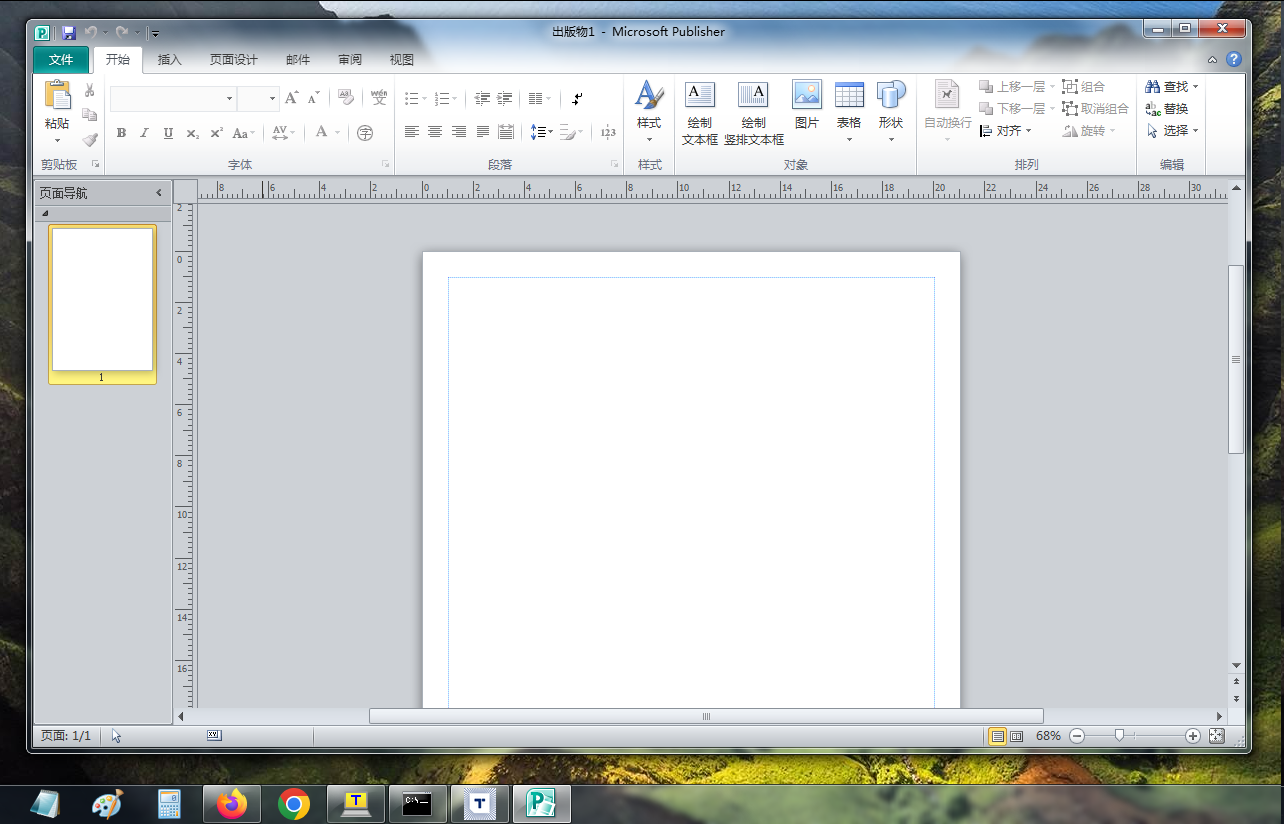Open the Page Design (页面设计) tab
1284x824 pixels.
(x=233, y=60)
